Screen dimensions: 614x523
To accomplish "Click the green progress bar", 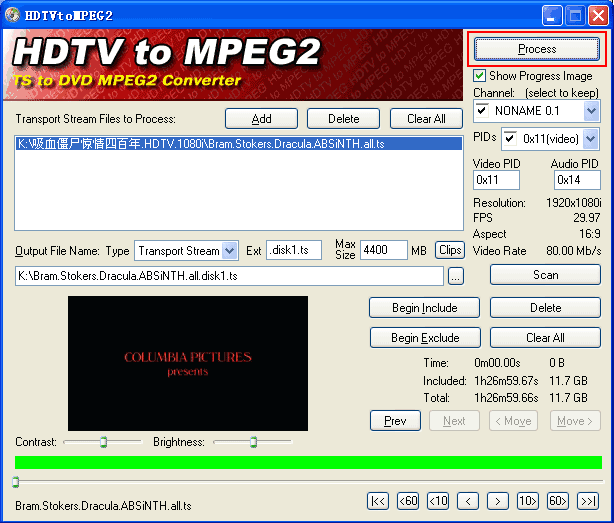I will [308, 462].
